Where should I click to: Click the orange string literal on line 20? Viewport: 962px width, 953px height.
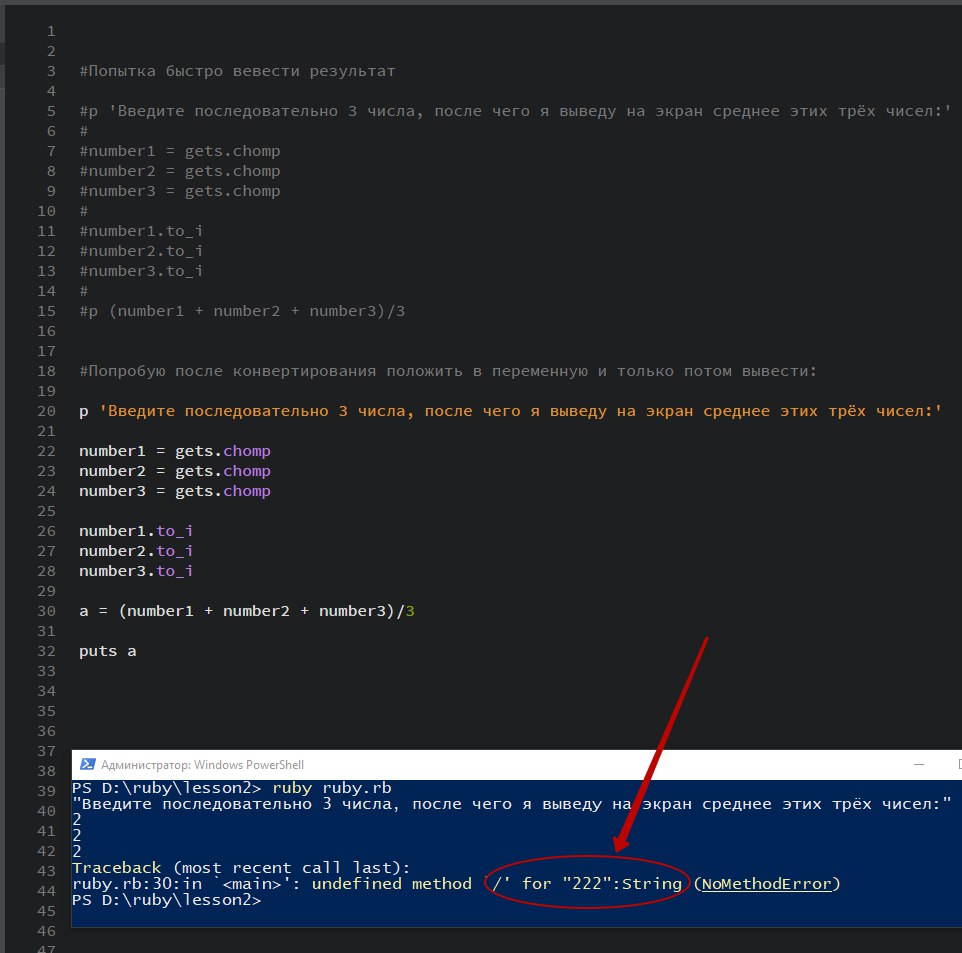pos(520,411)
